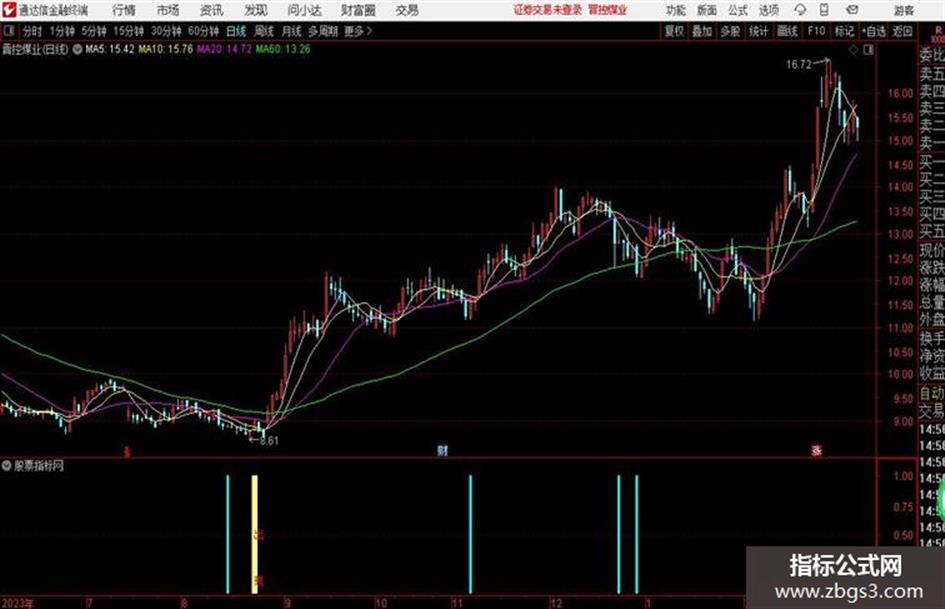Open the 市场 menu

tap(168, 10)
